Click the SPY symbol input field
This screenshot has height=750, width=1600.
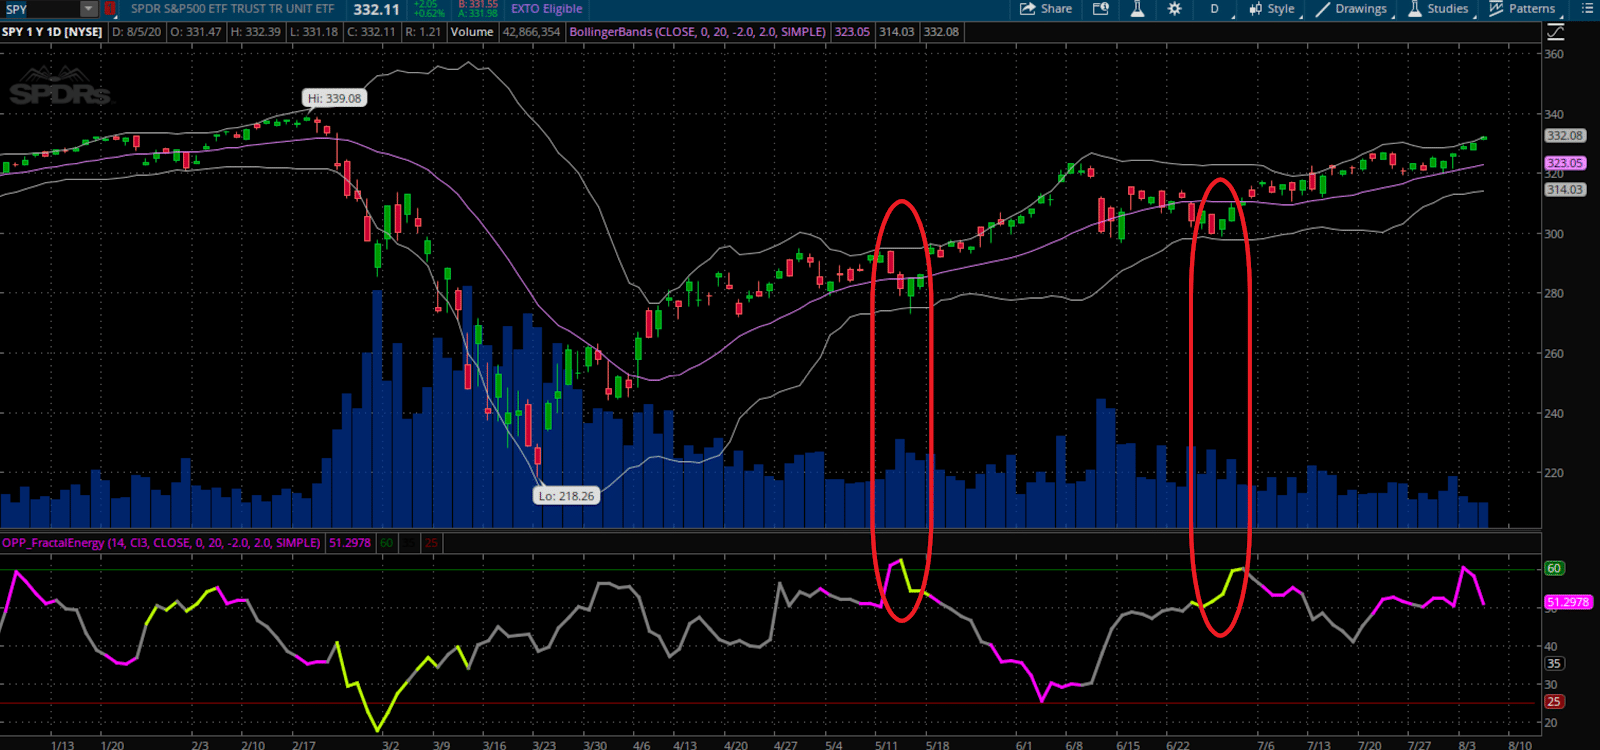[x=40, y=9]
